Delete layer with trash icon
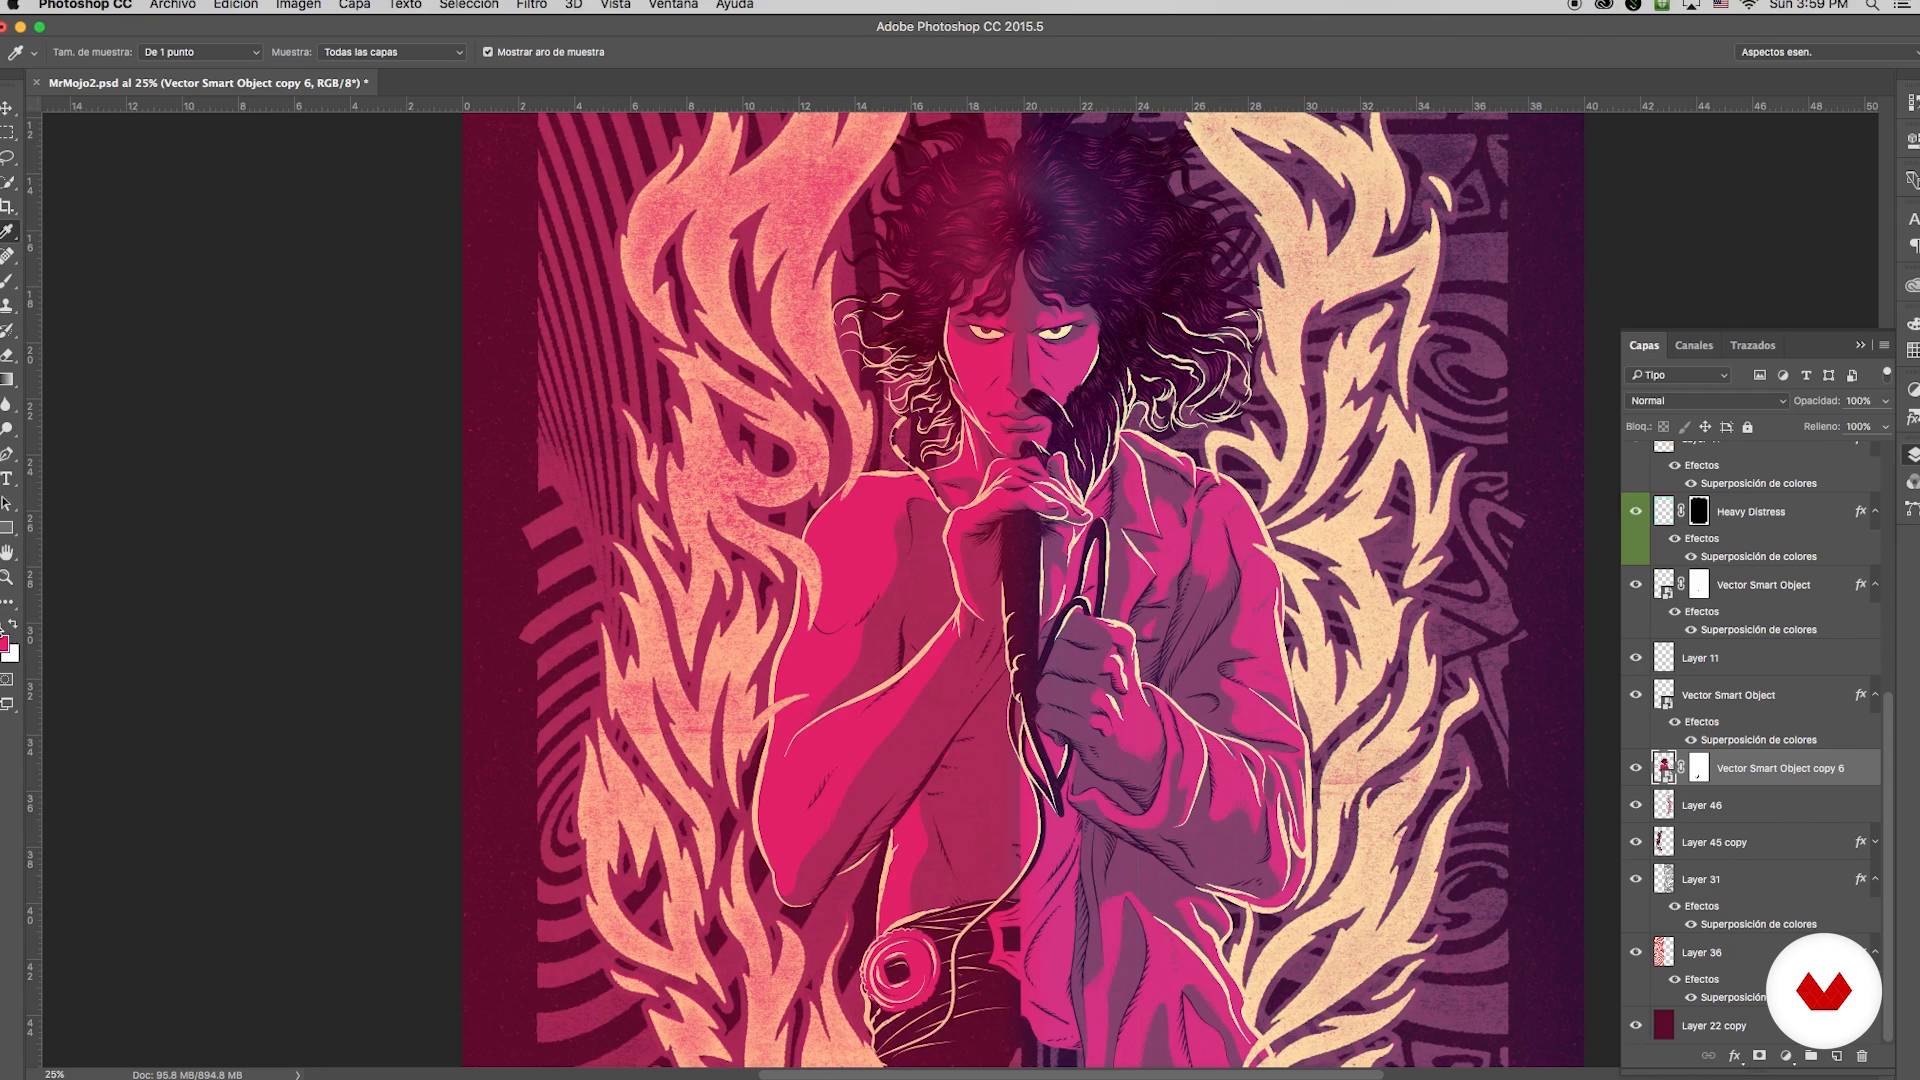1920x1080 pixels. [1862, 1056]
